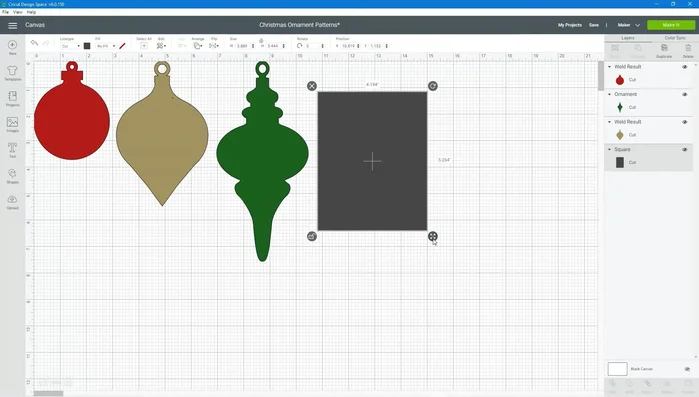
Task: Hide the tan Weld Result layer
Action: (x=685, y=122)
